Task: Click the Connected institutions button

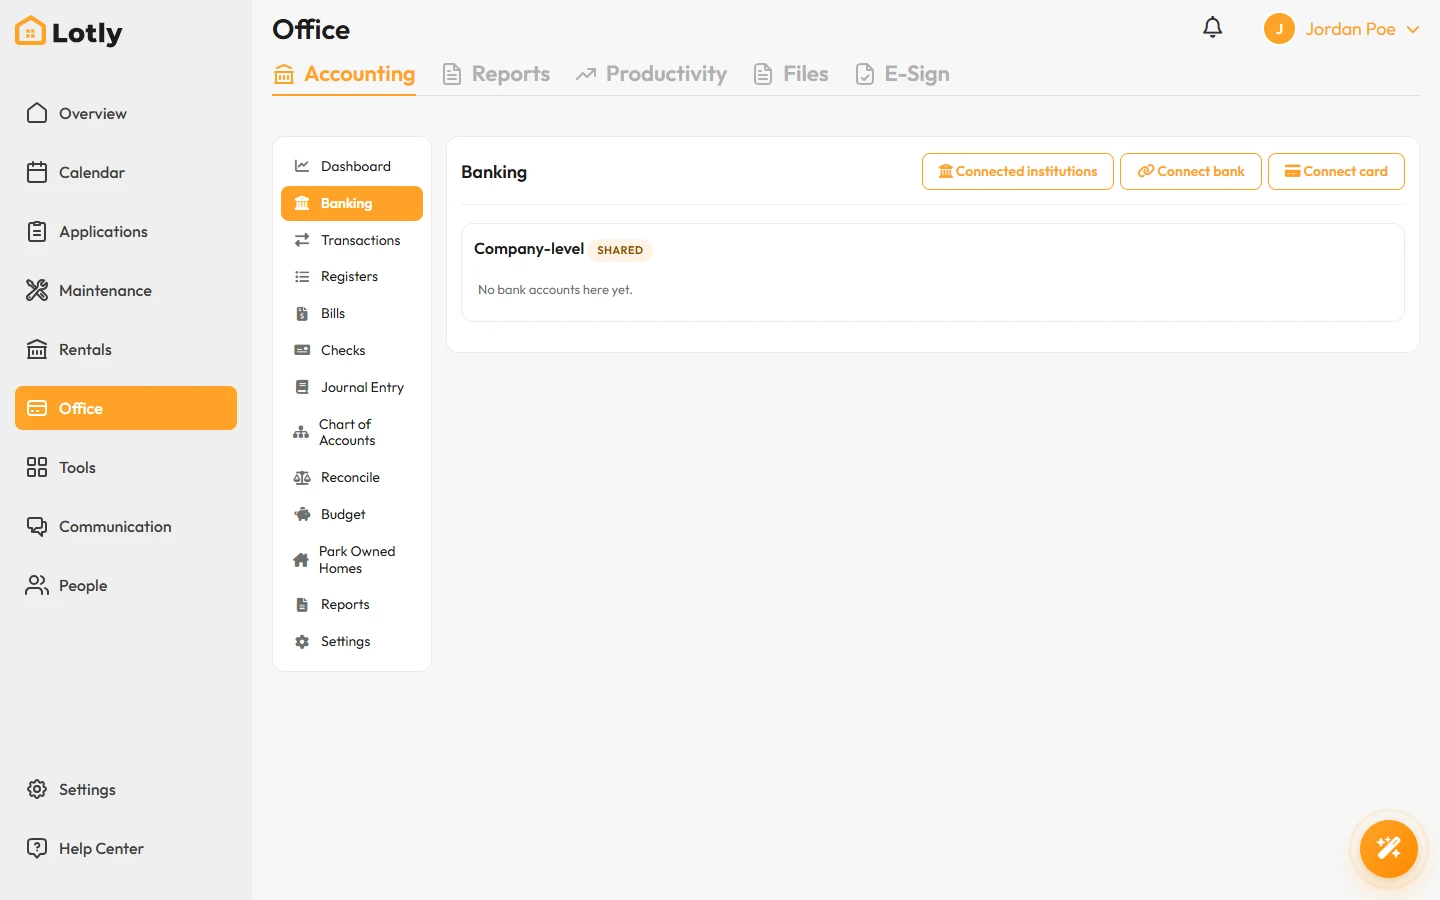Action: pyautogui.click(x=1018, y=171)
